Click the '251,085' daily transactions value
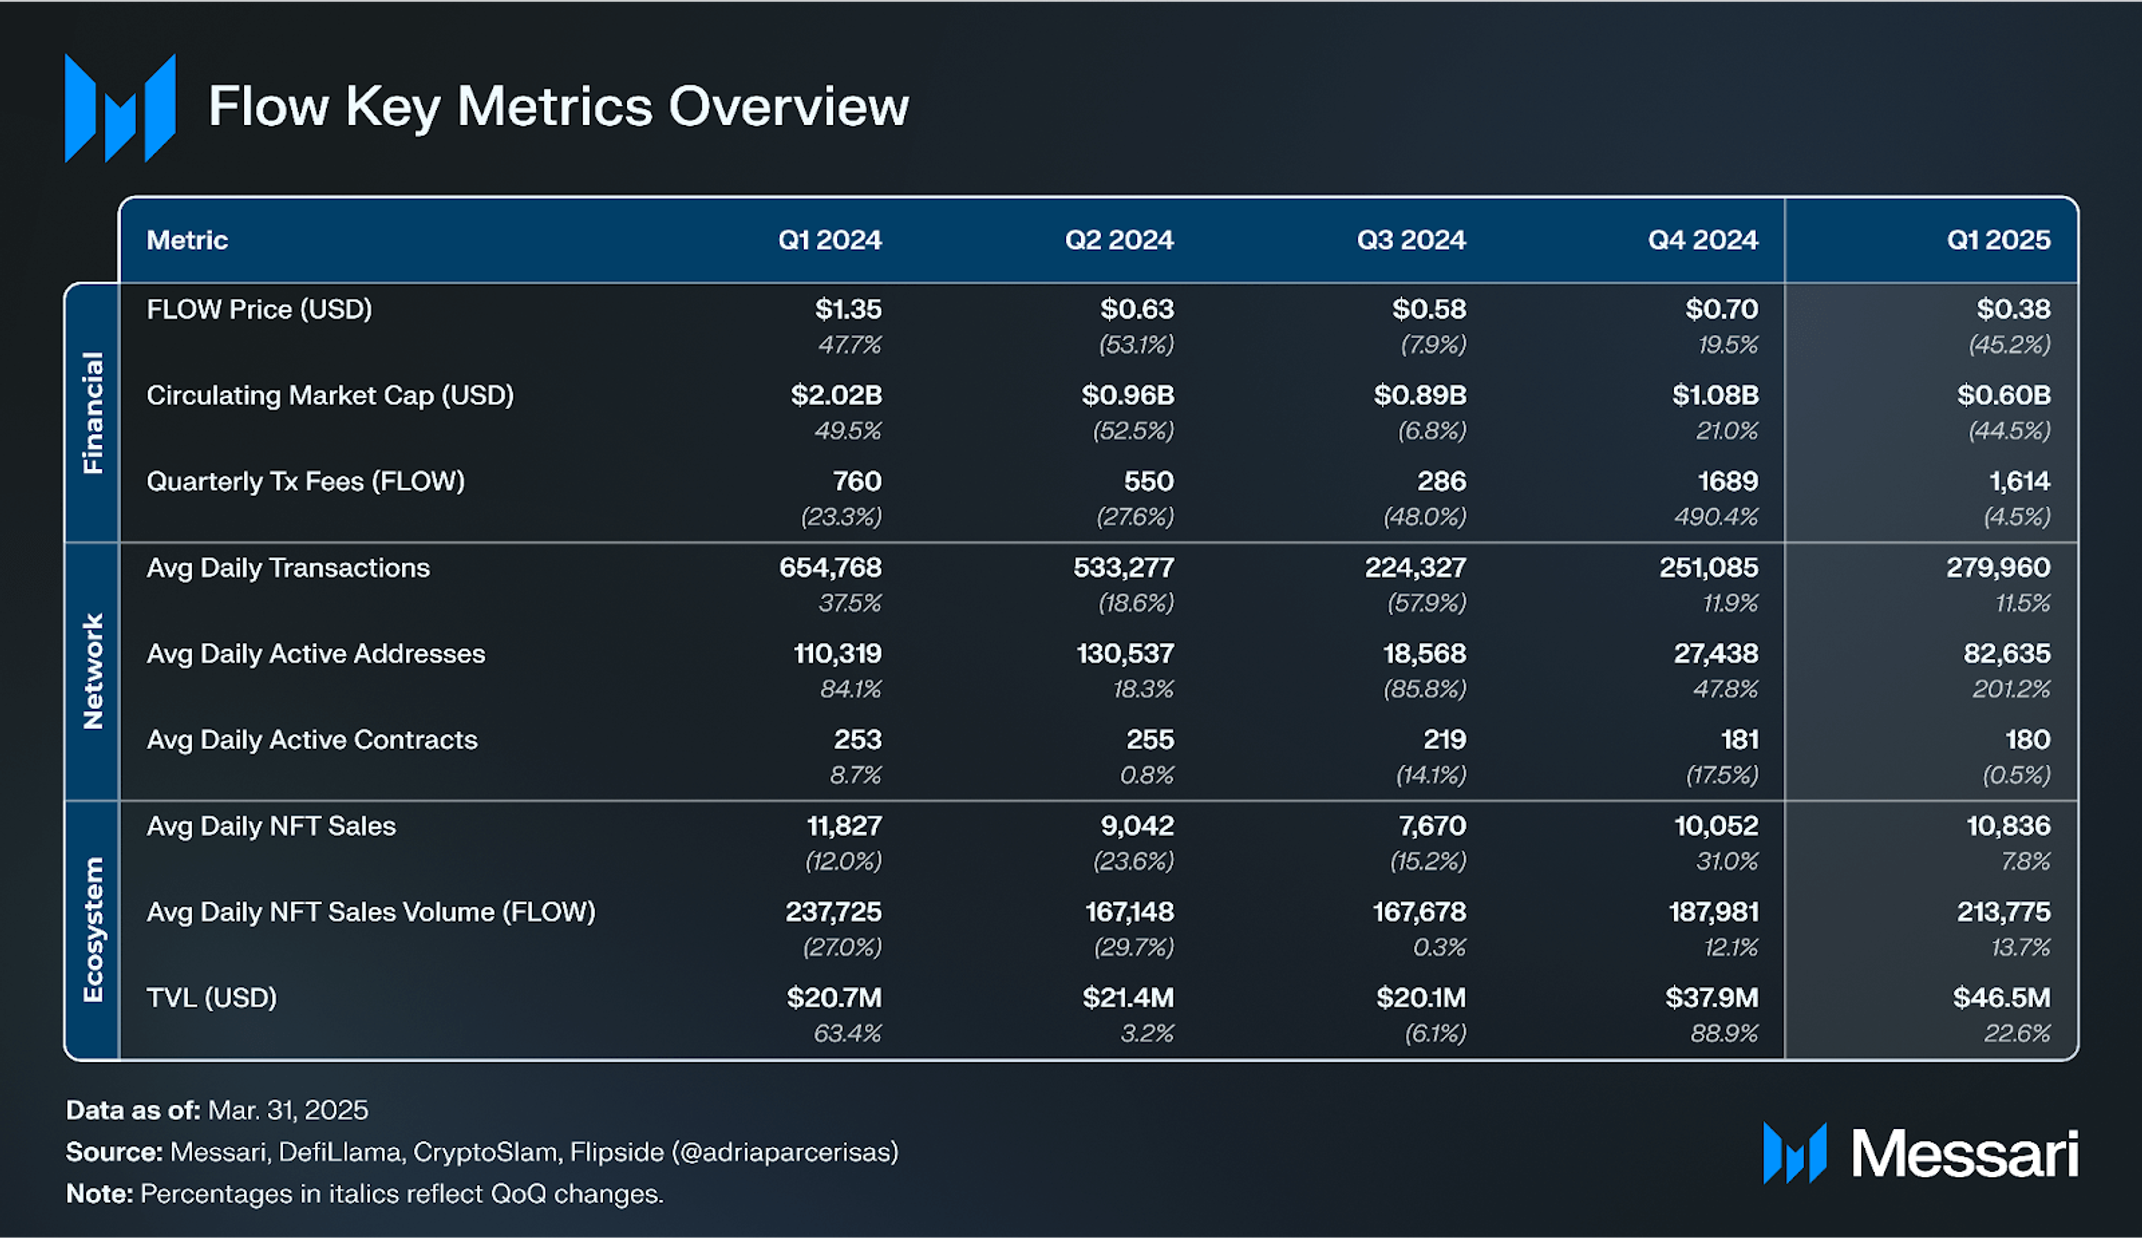The width and height of the screenshot is (2142, 1238). 1708,568
